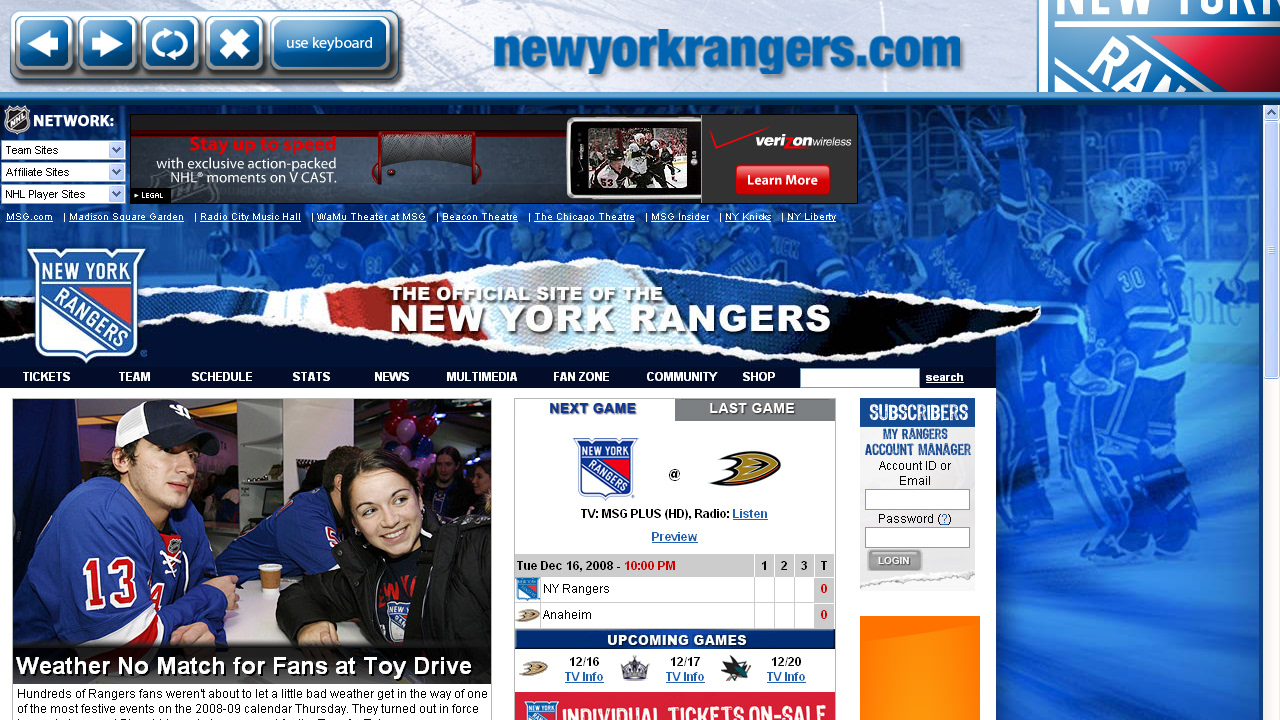Click the Rangers logo in matchup
The width and height of the screenshot is (1280, 720).
pos(605,468)
